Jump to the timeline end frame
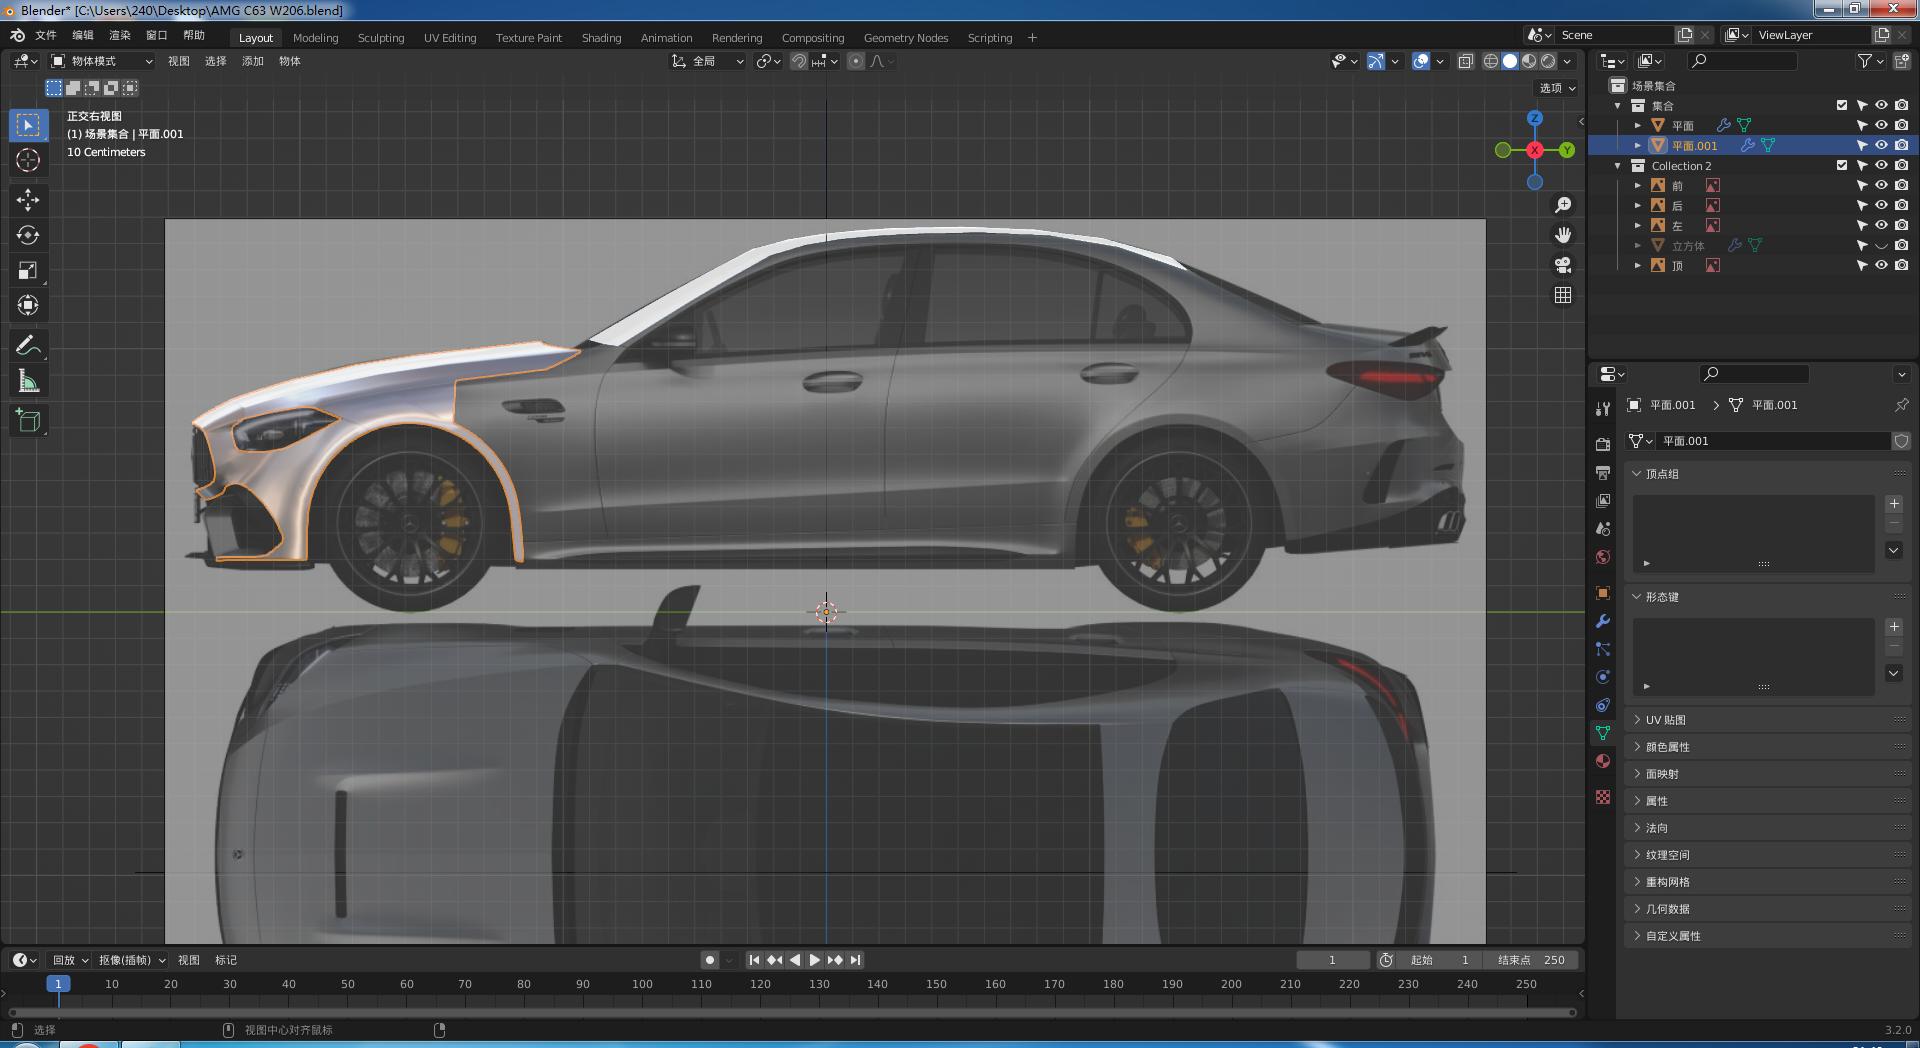 point(856,960)
